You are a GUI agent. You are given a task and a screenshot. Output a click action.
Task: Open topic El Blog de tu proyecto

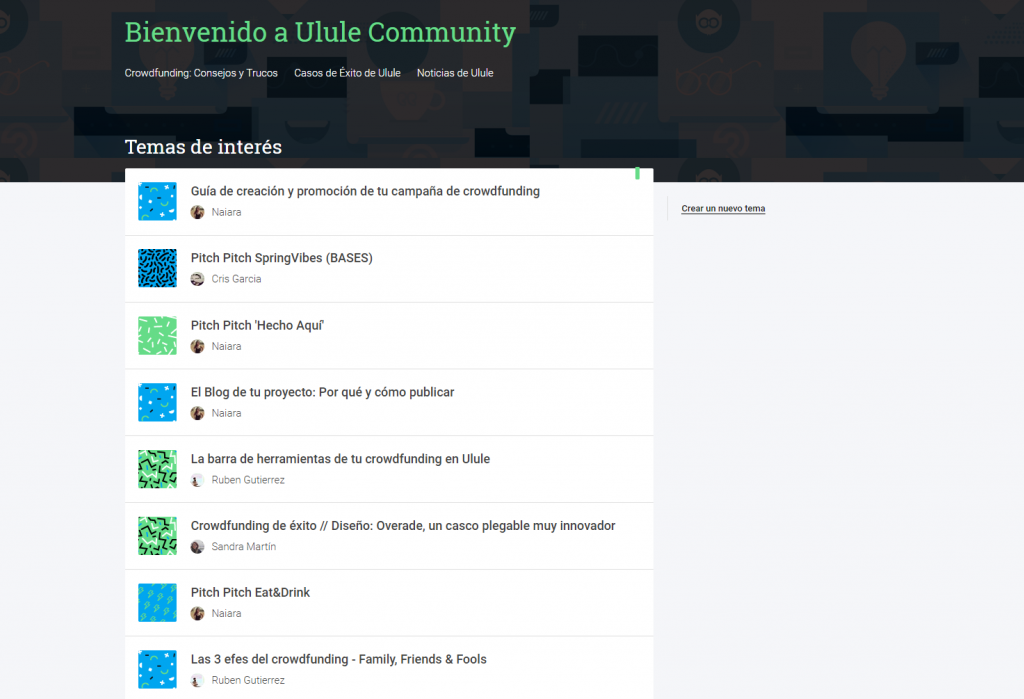[x=323, y=392]
